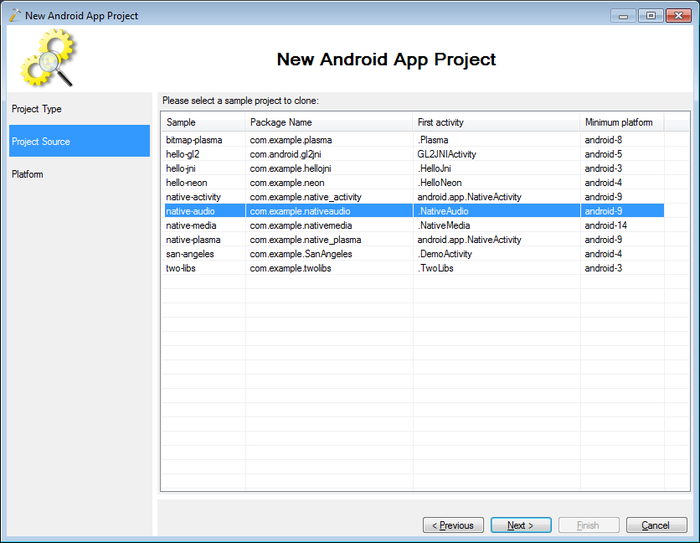Click the .HelloJni activity cell

tap(434, 168)
